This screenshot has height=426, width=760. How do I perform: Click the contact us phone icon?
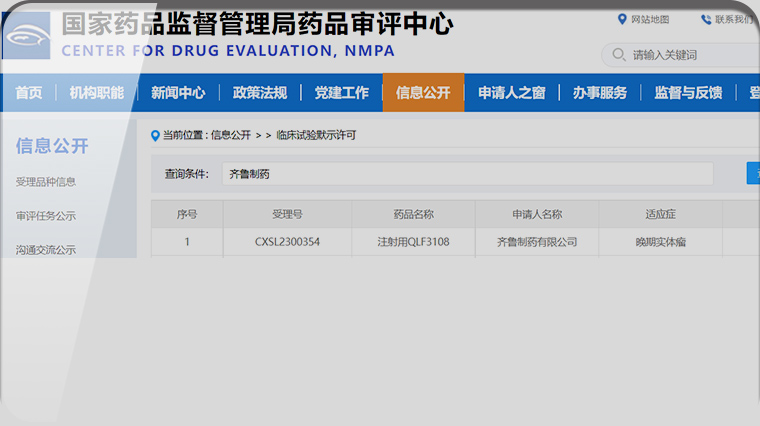[x=706, y=19]
